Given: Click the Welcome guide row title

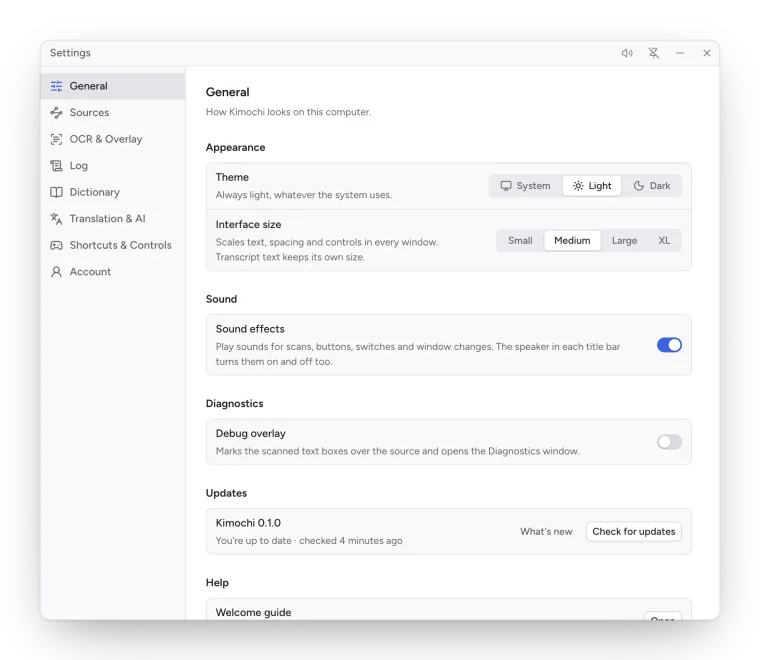Looking at the screenshot, I should click(253, 613).
